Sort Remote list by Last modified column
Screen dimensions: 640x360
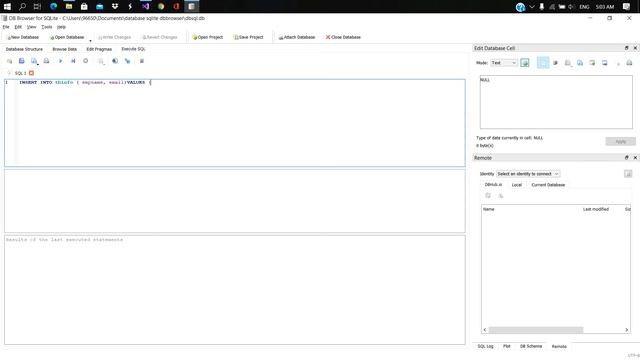point(596,209)
